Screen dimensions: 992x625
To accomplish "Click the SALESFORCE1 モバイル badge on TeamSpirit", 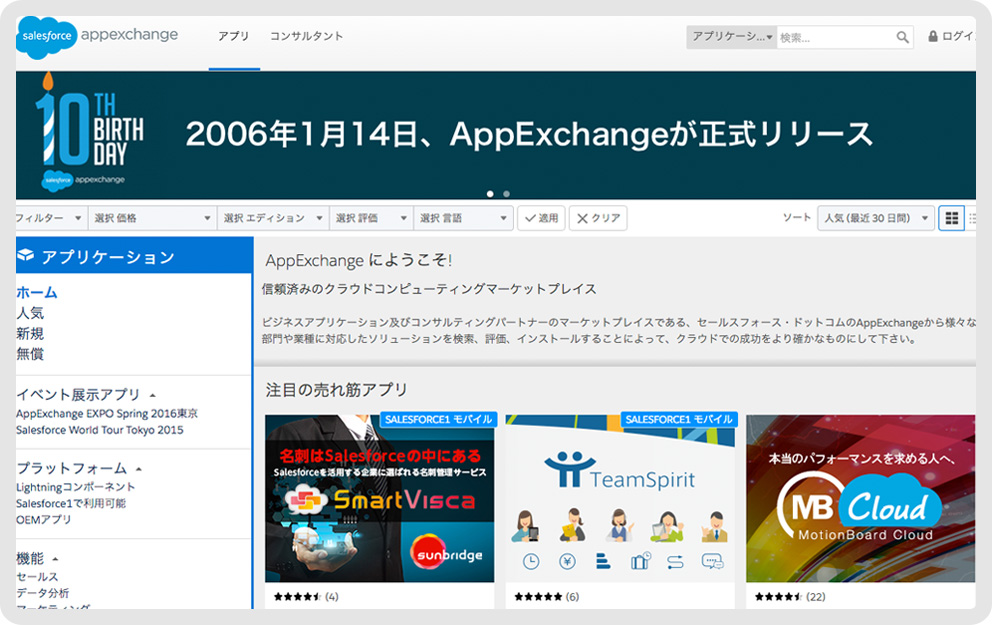I will click(679, 419).
